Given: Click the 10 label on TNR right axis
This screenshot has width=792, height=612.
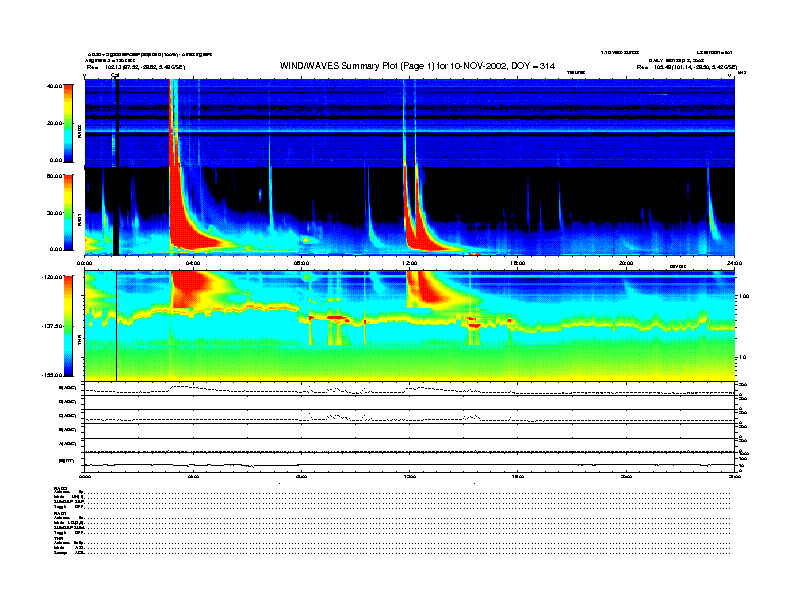Looking at the screenshot, I should pos(742,357).
